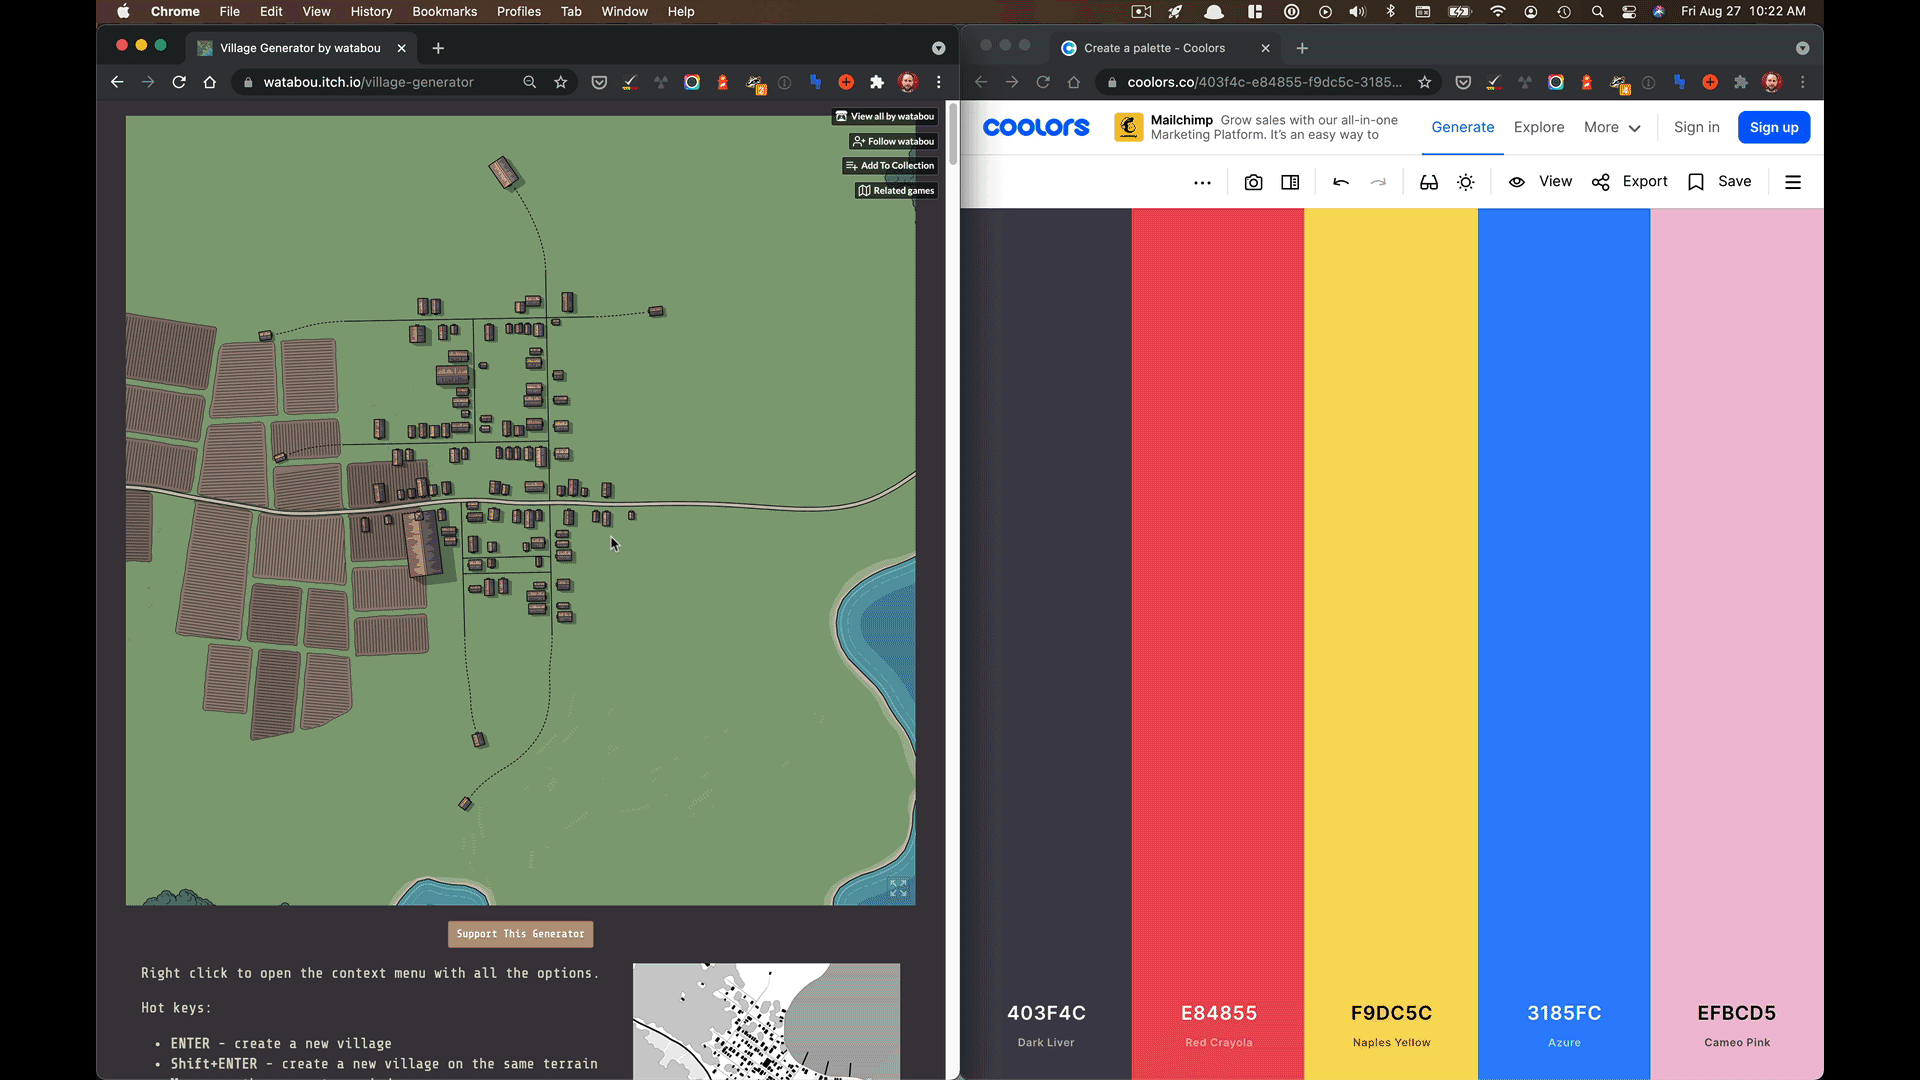Click the undo arrow in Coolors toolbar
Screen dimensions: 1920x1080
1341,182
